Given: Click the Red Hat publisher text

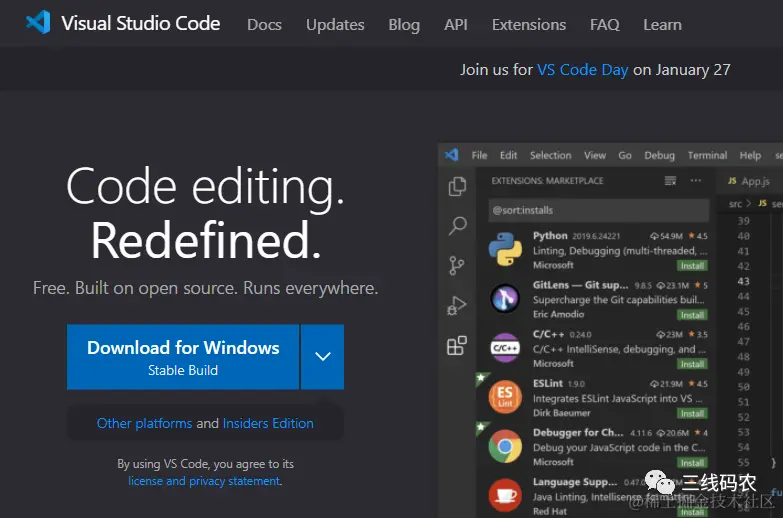Looking at the screenshot, I should click(549, 511).
